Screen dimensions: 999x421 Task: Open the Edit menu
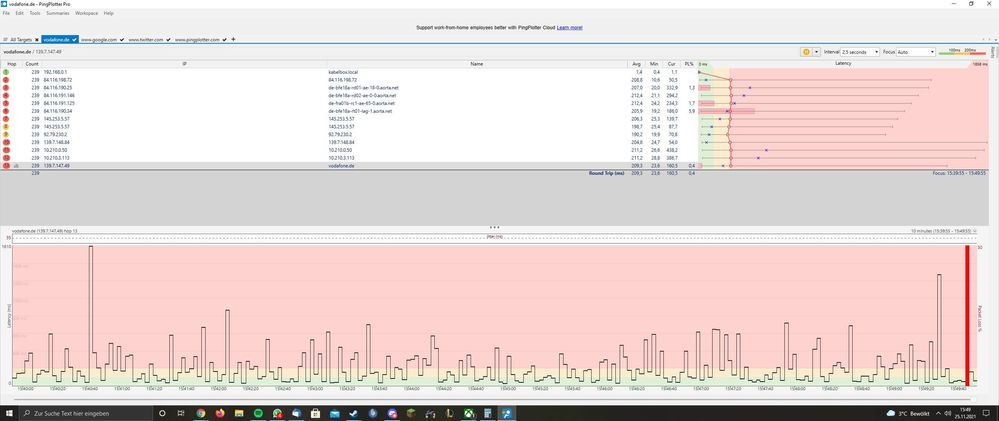tap(19, 13)
